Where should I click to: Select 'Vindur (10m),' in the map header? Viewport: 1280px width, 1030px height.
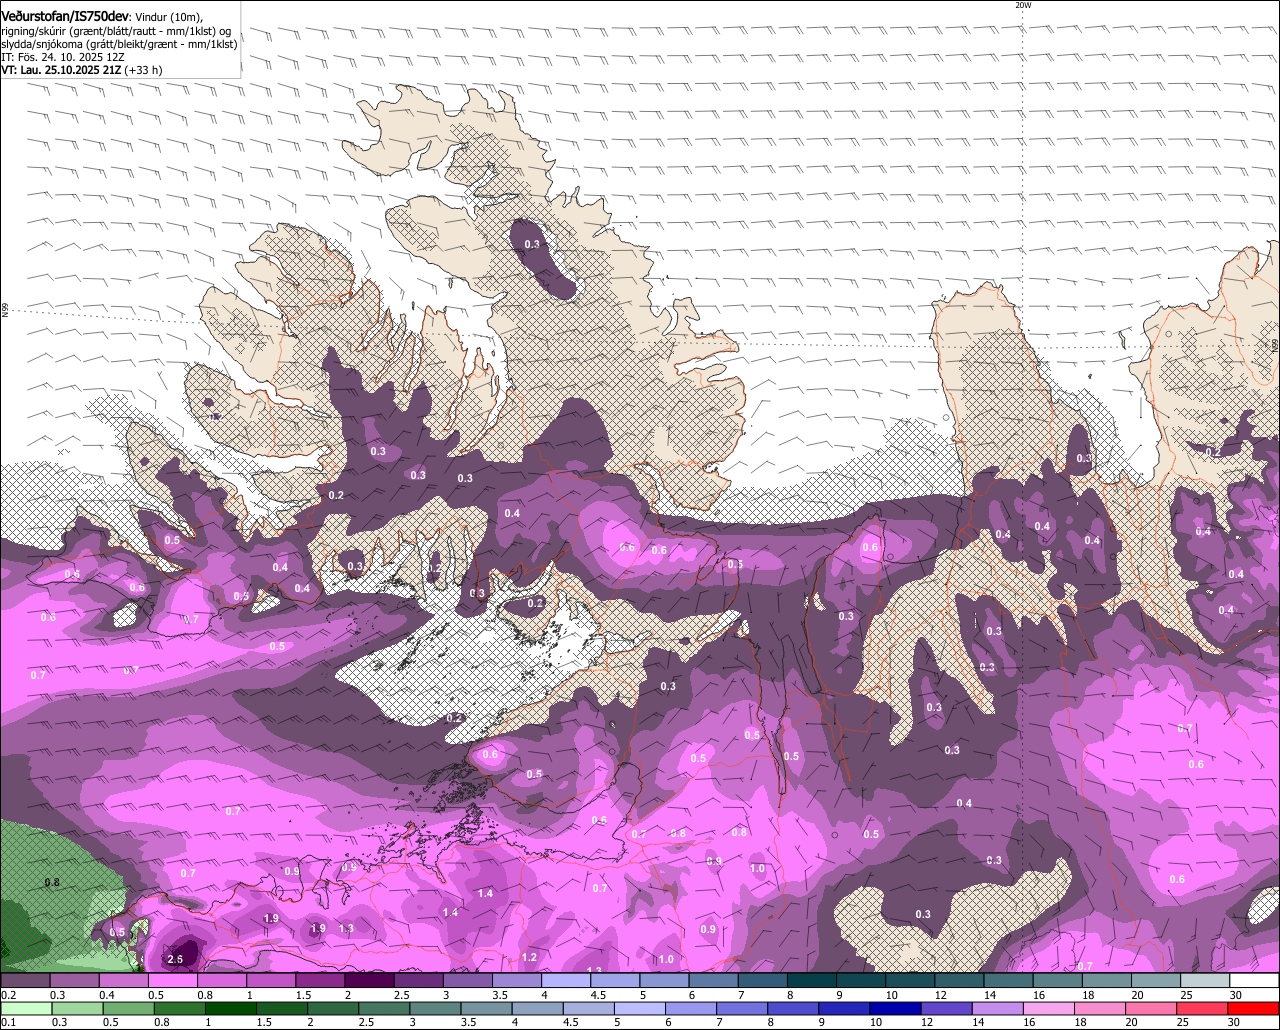pos(169,17)
